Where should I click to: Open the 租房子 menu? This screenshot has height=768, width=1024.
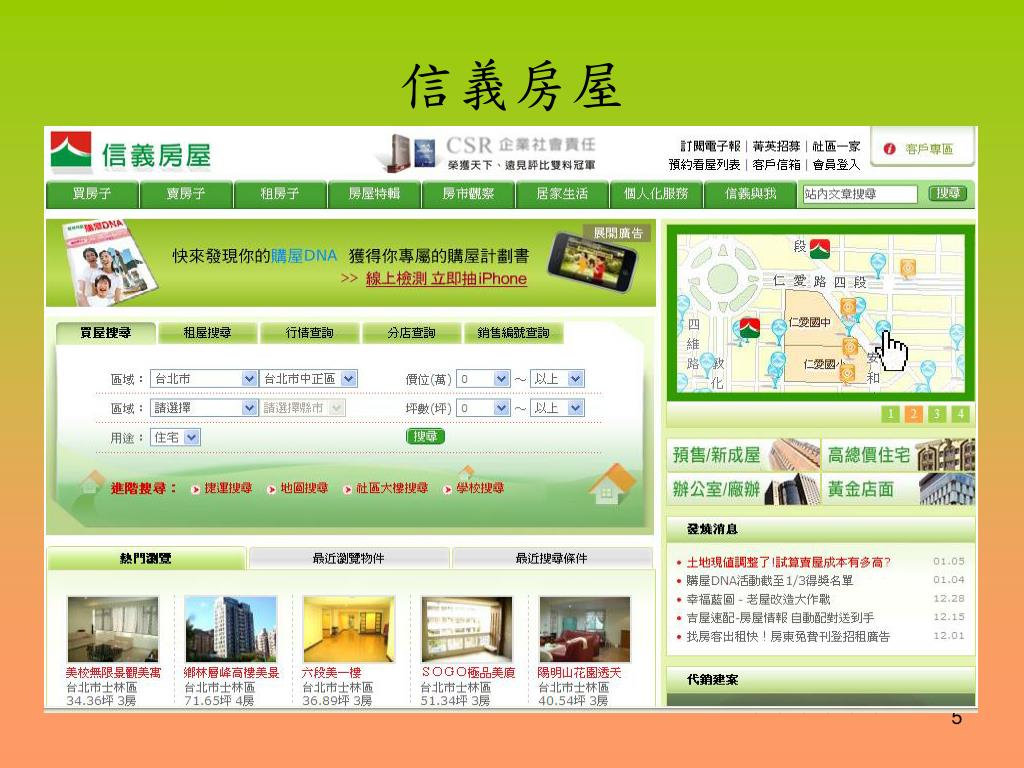[280, 194]
